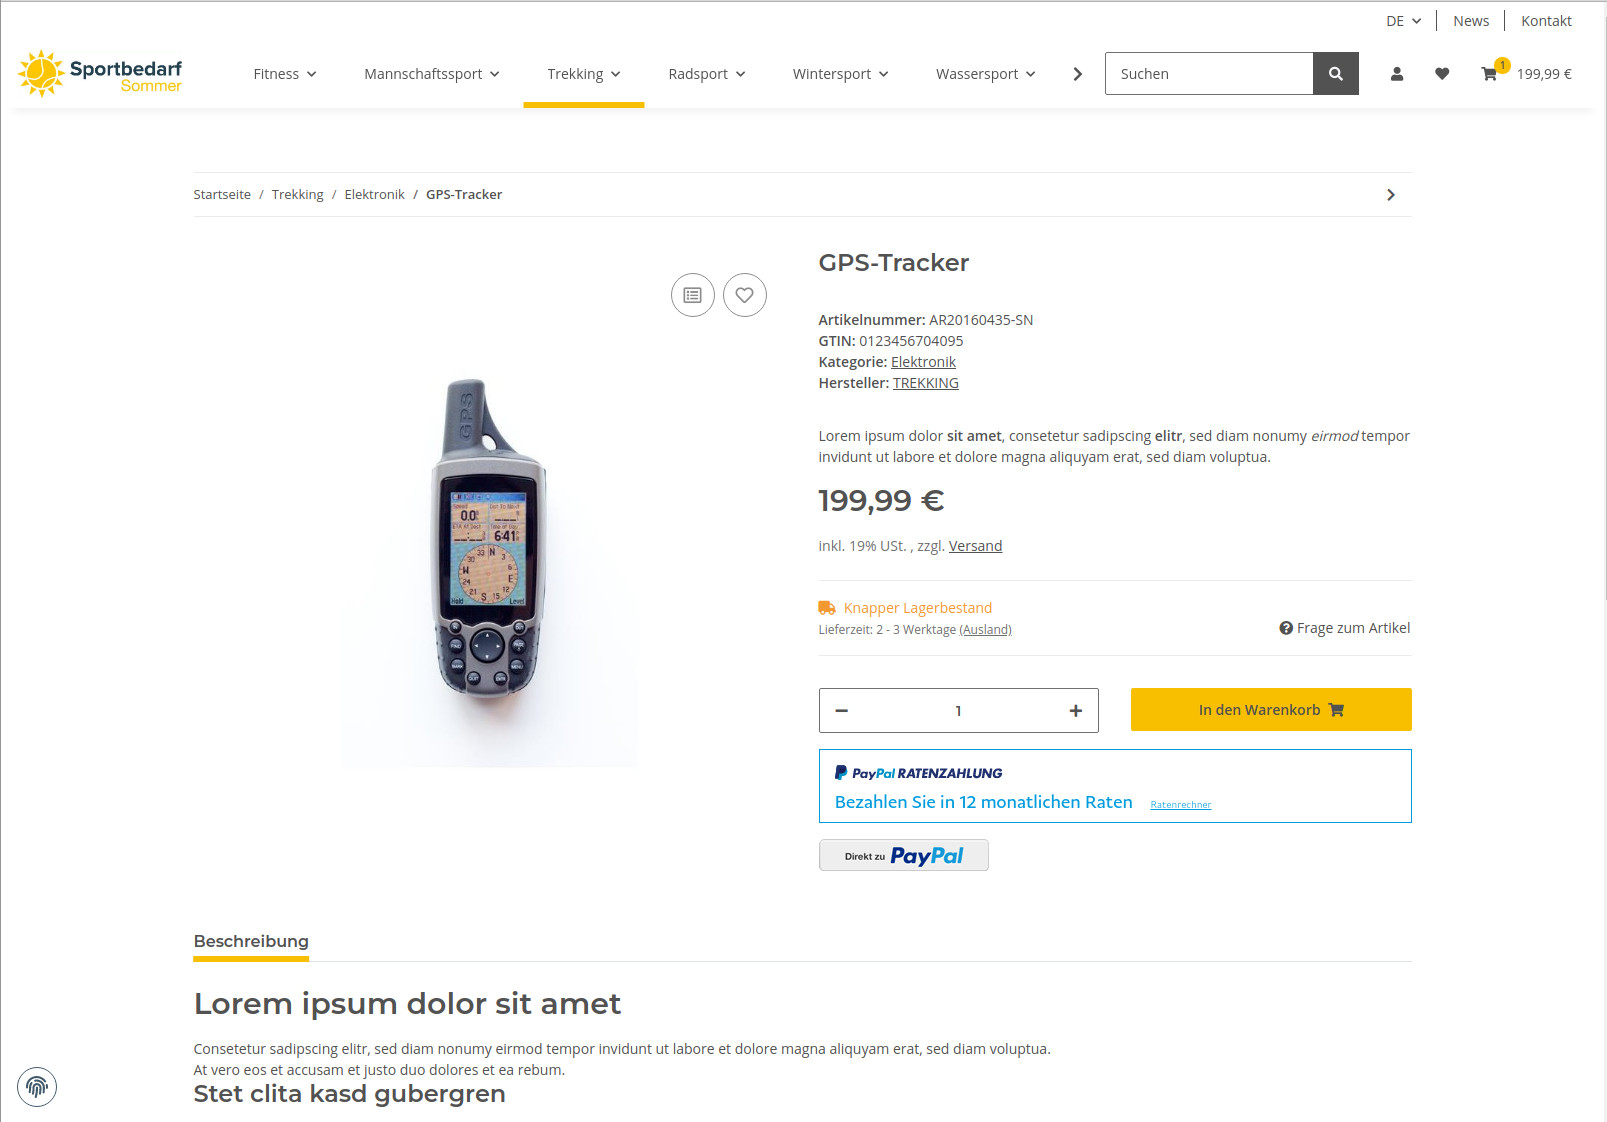Open the Trekking navigation menu
Image resolution: width=1607 pixels, height=1122 pixels.
[x=584, y=74]
